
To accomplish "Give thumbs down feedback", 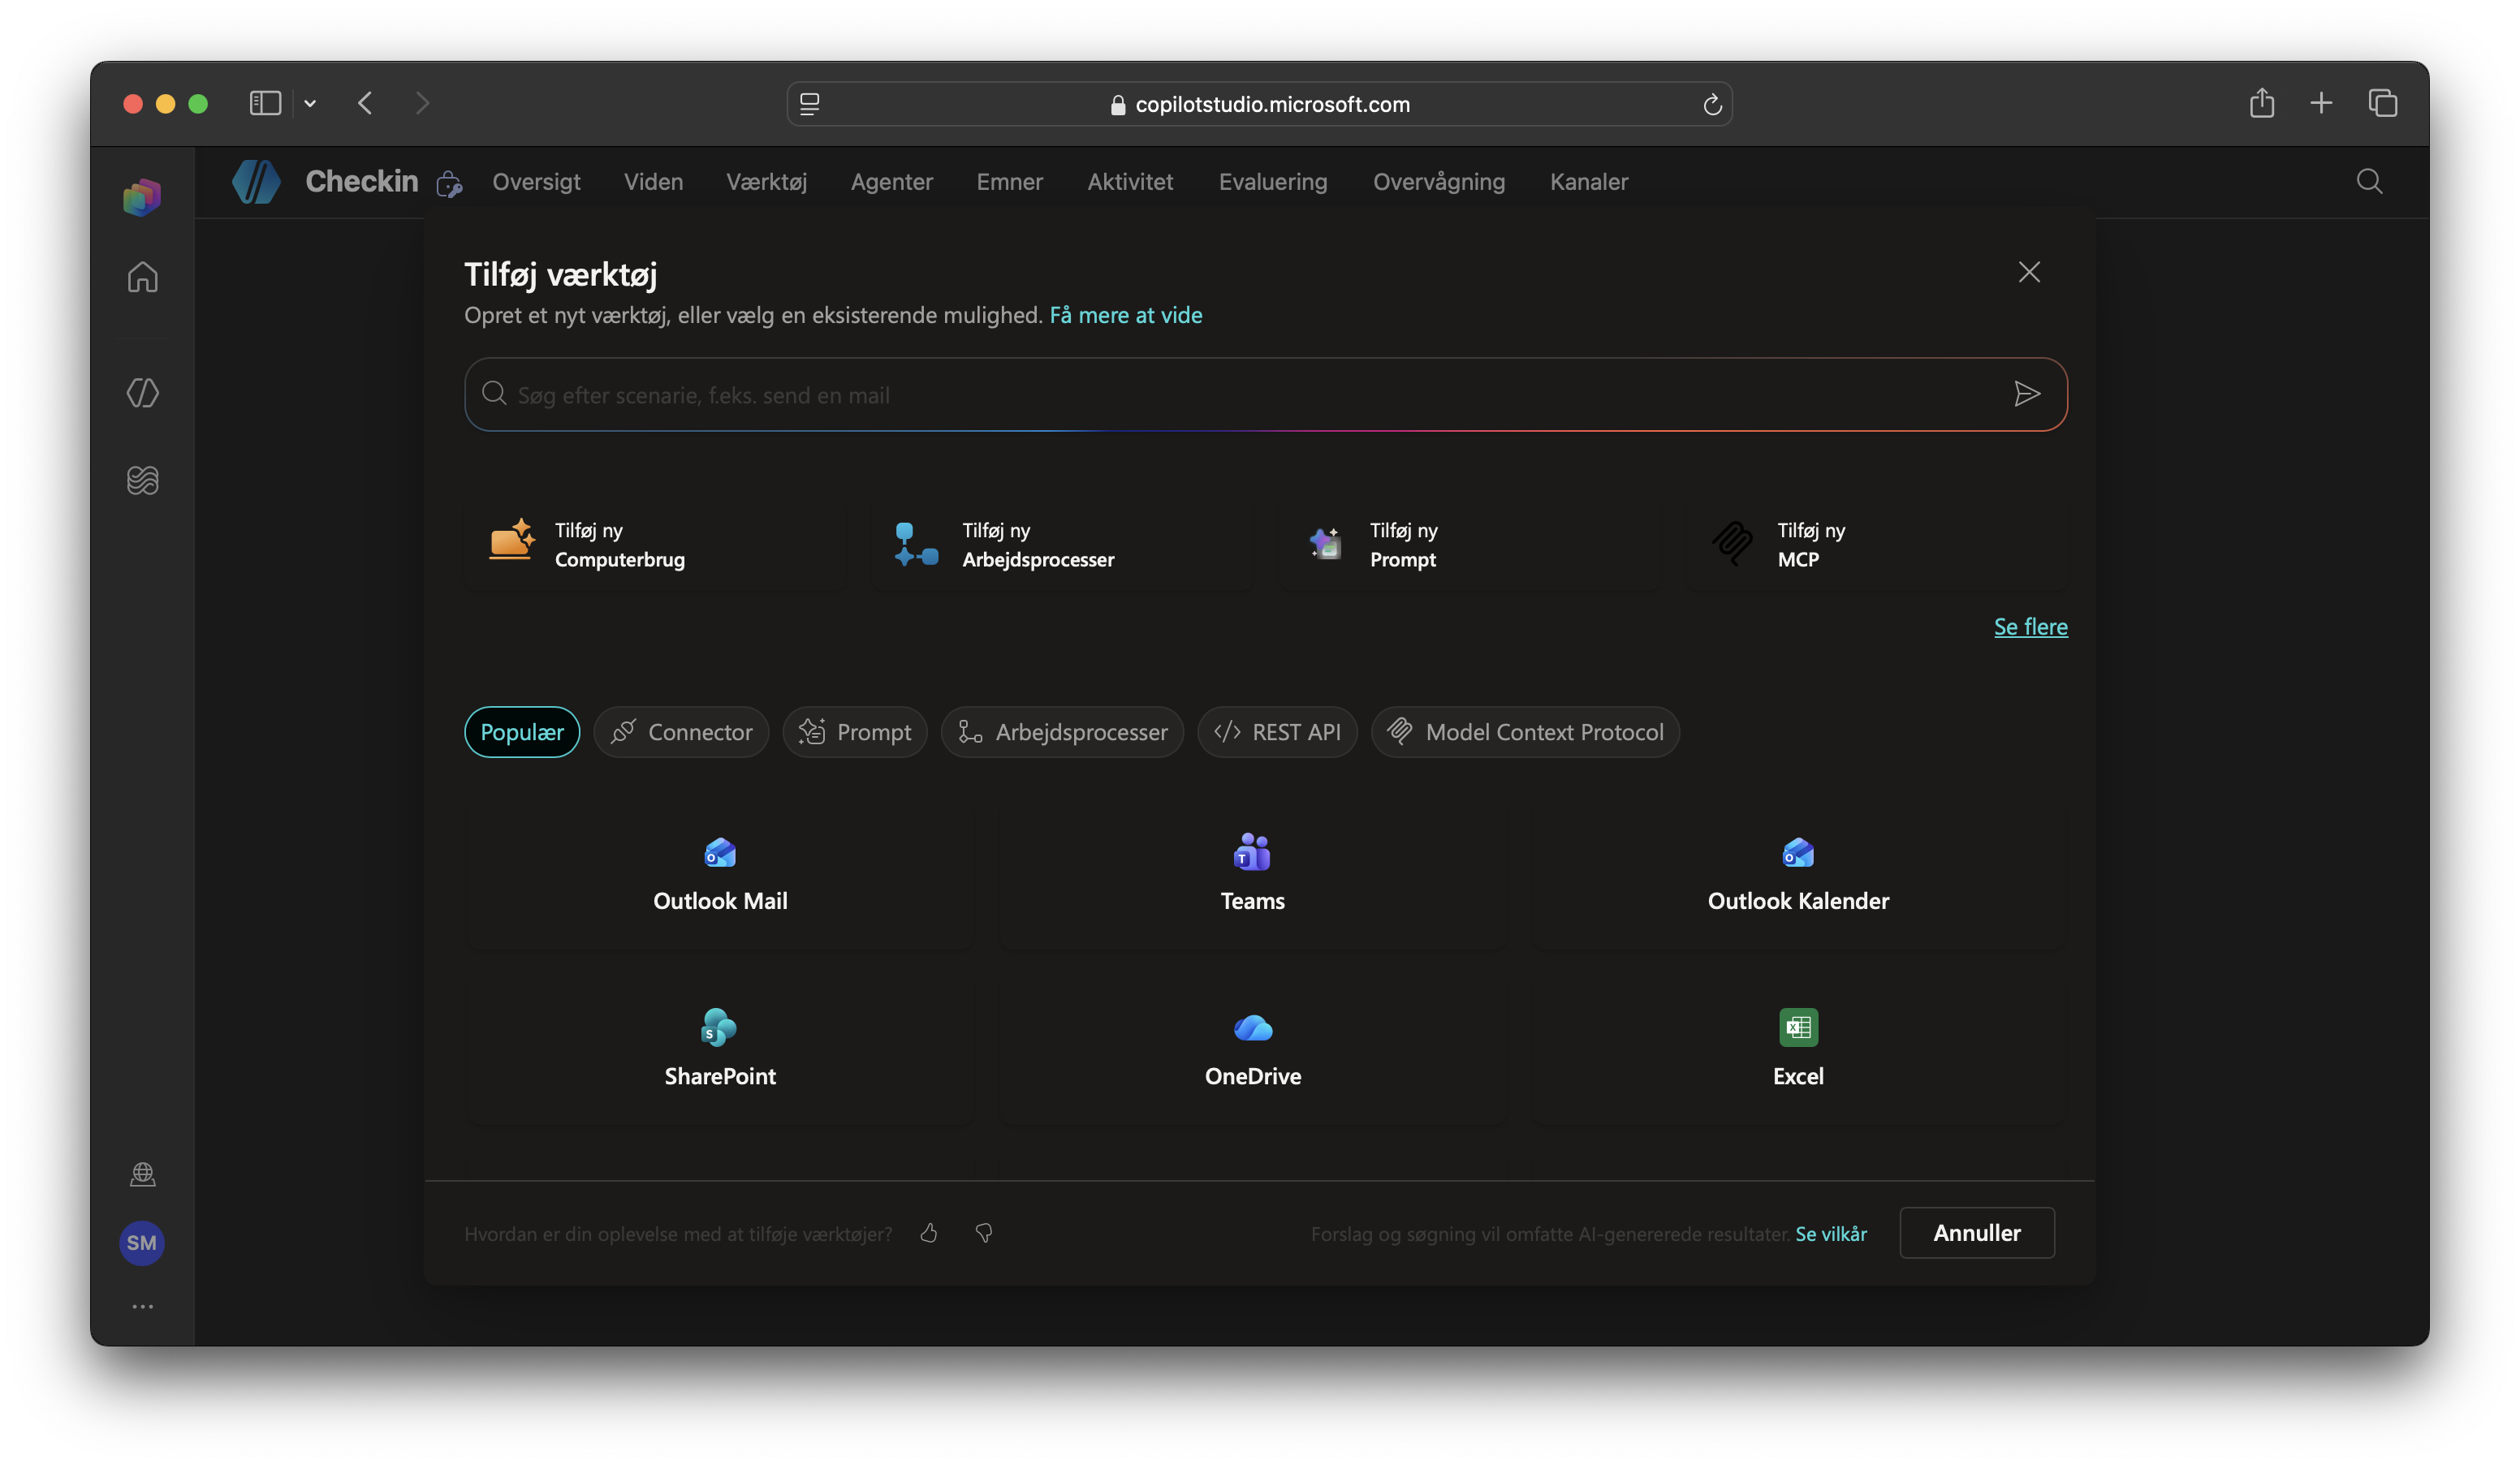I will pos(984,1233).
